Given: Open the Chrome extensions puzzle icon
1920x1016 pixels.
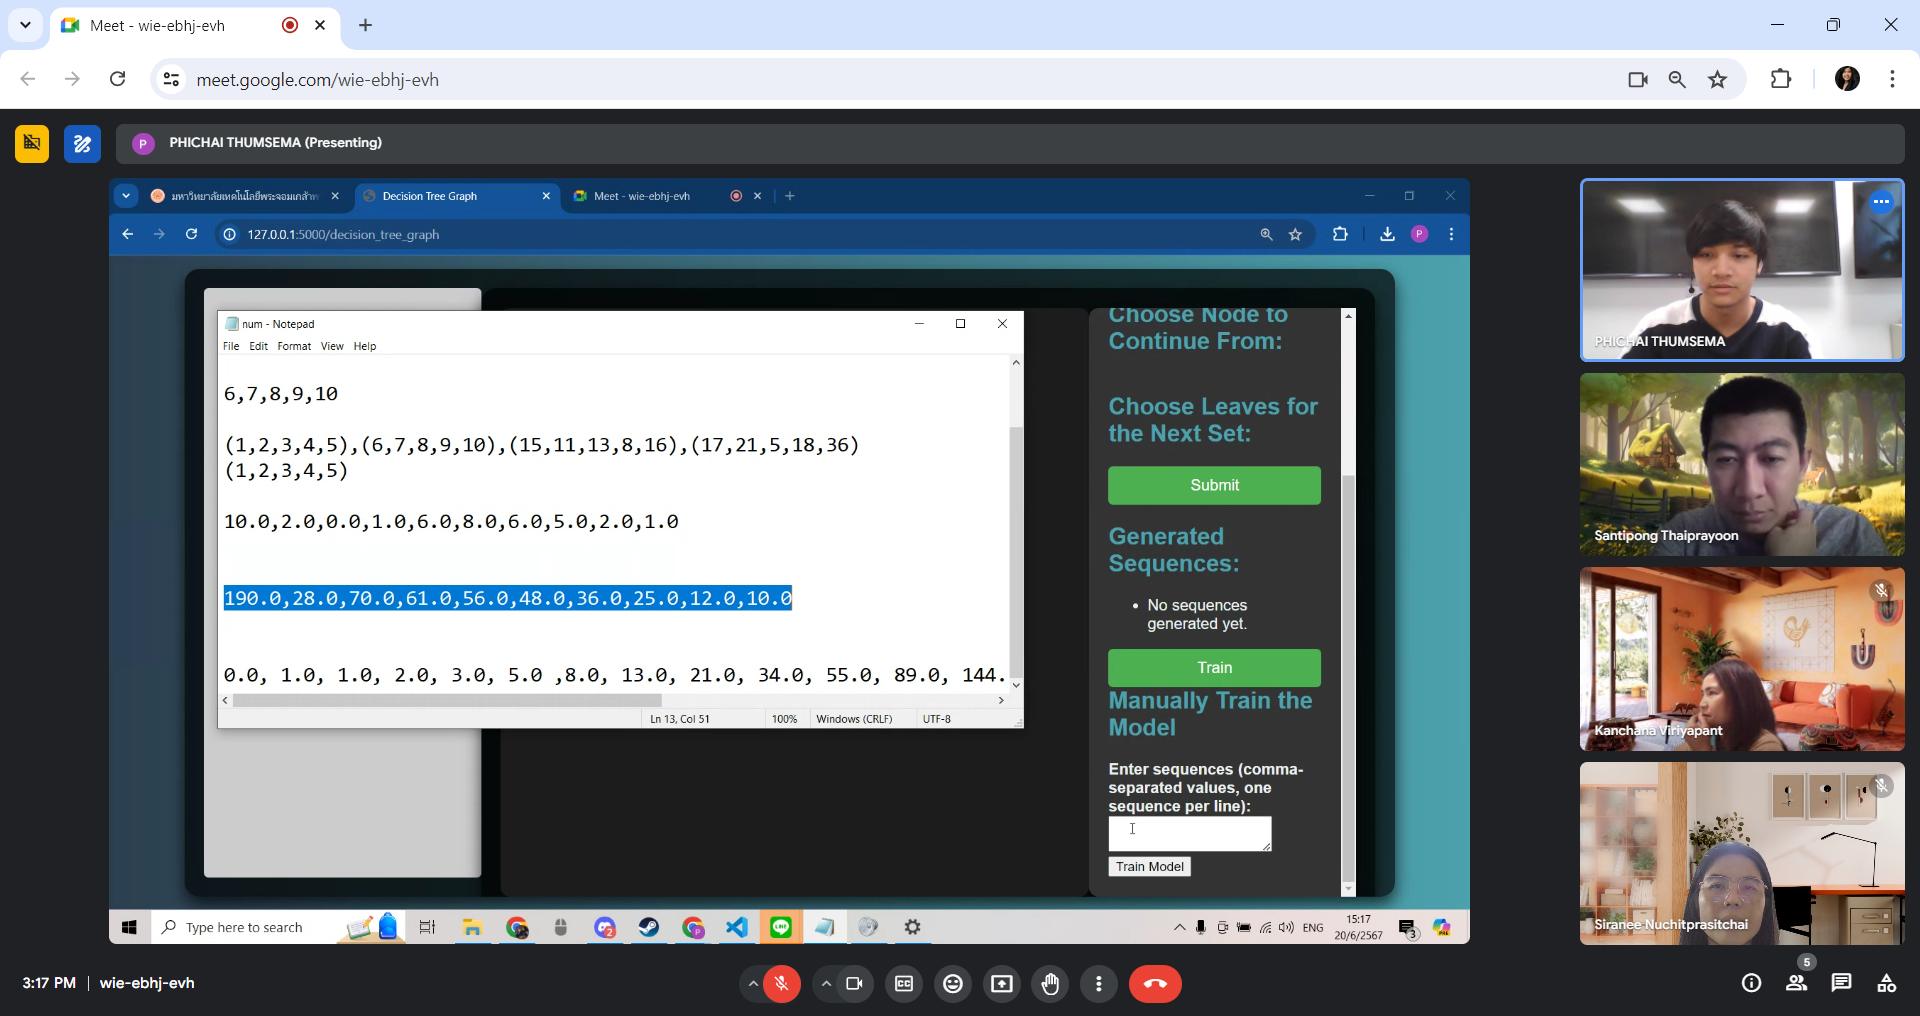Looking at the screenshot, I should 1781,80.
